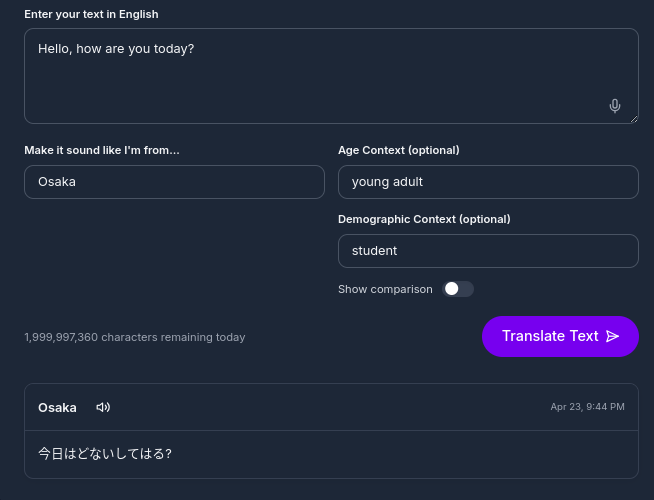The image size is (654, 500).
Task: Click the microphone voice input icon
Action: click(615, 106)
